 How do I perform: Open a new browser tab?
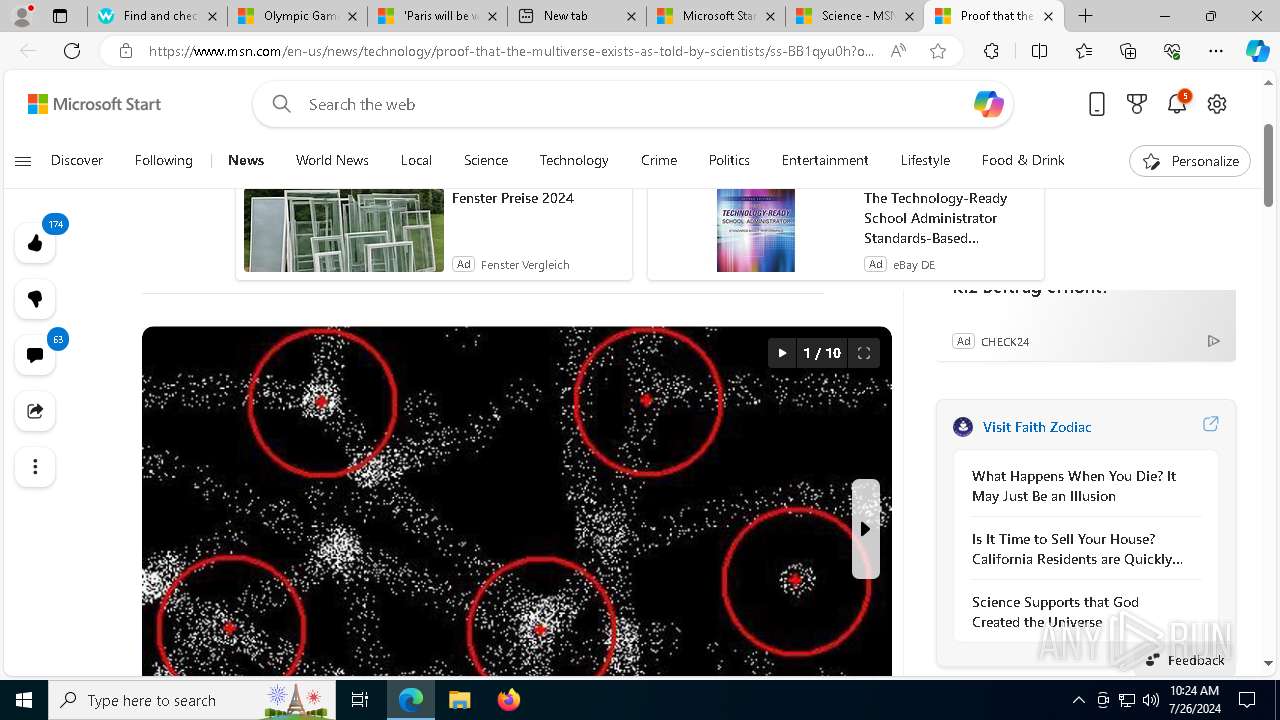click(1086, 16)
